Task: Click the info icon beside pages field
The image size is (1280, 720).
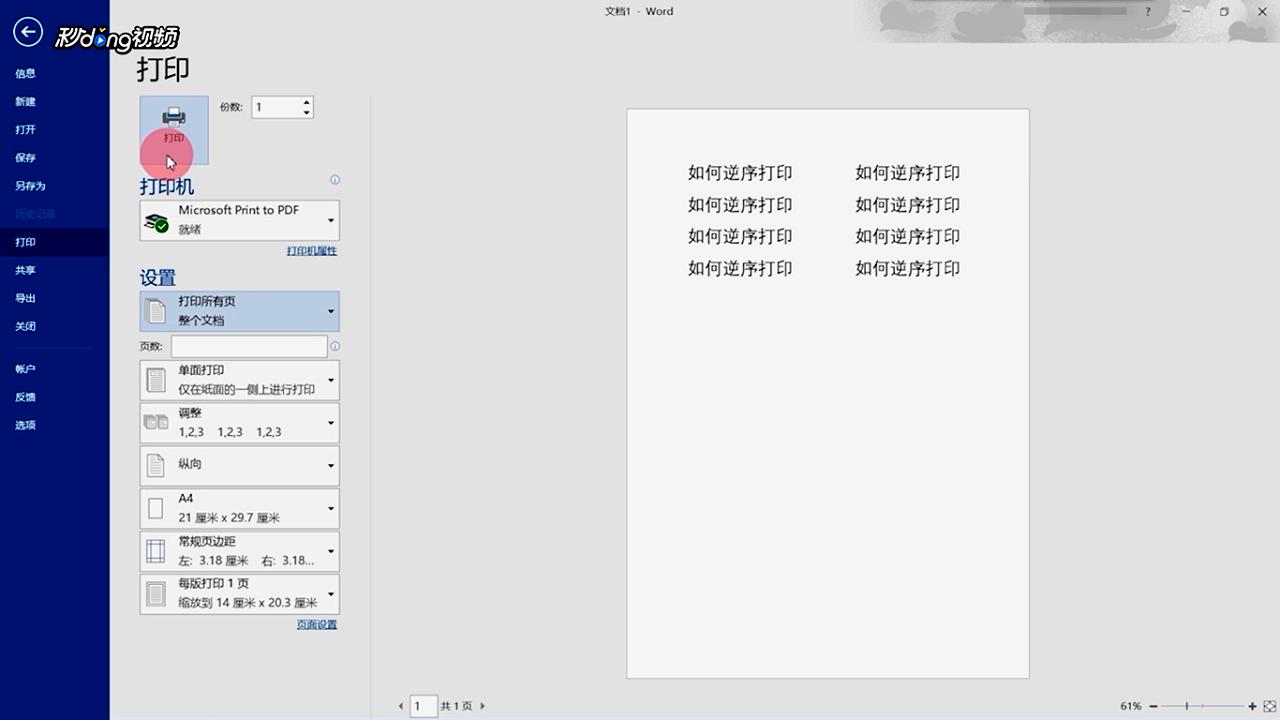Action: coord(335,346)
